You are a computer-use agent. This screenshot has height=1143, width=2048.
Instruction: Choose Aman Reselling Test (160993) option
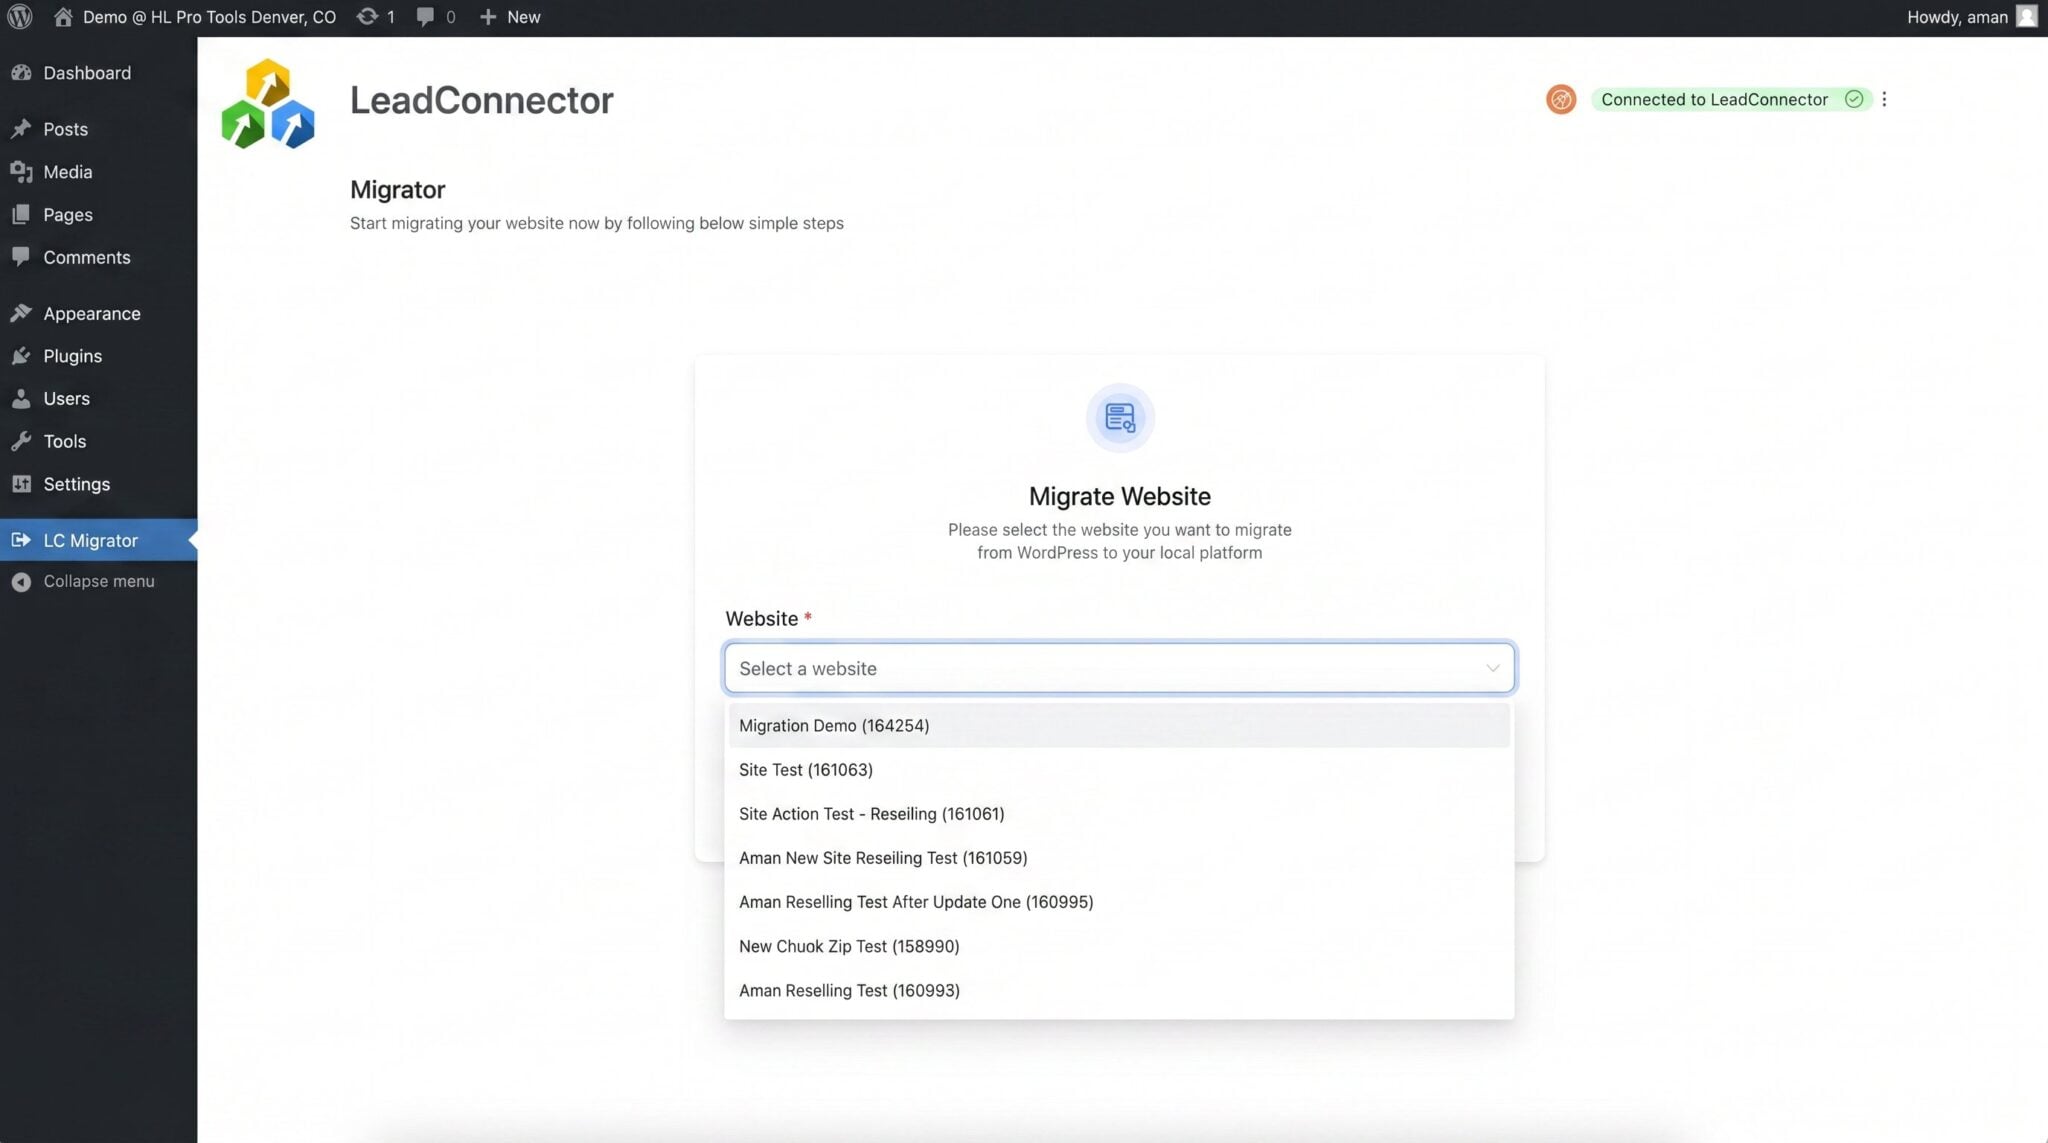1119,990
